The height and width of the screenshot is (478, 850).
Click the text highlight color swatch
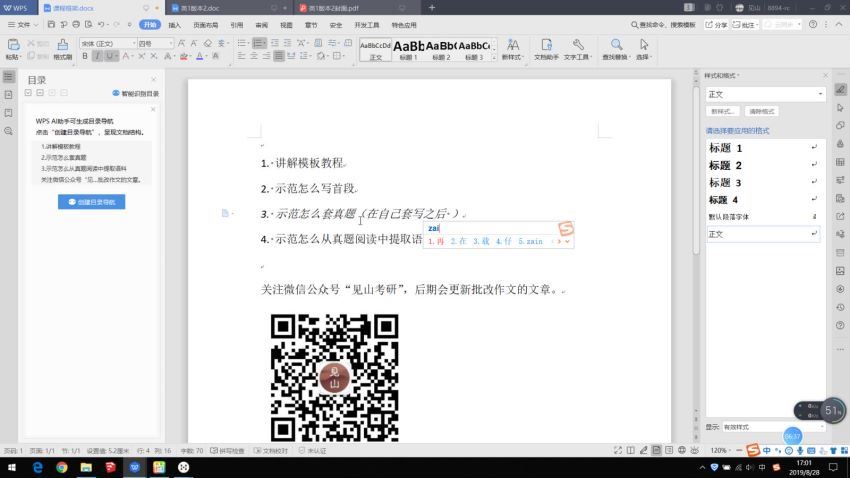(x=184, y=56)
